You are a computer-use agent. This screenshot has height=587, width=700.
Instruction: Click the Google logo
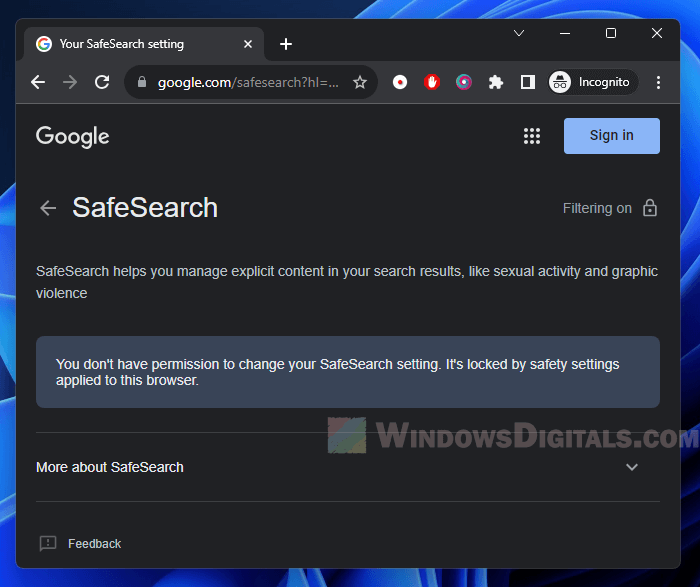(73, 137)
